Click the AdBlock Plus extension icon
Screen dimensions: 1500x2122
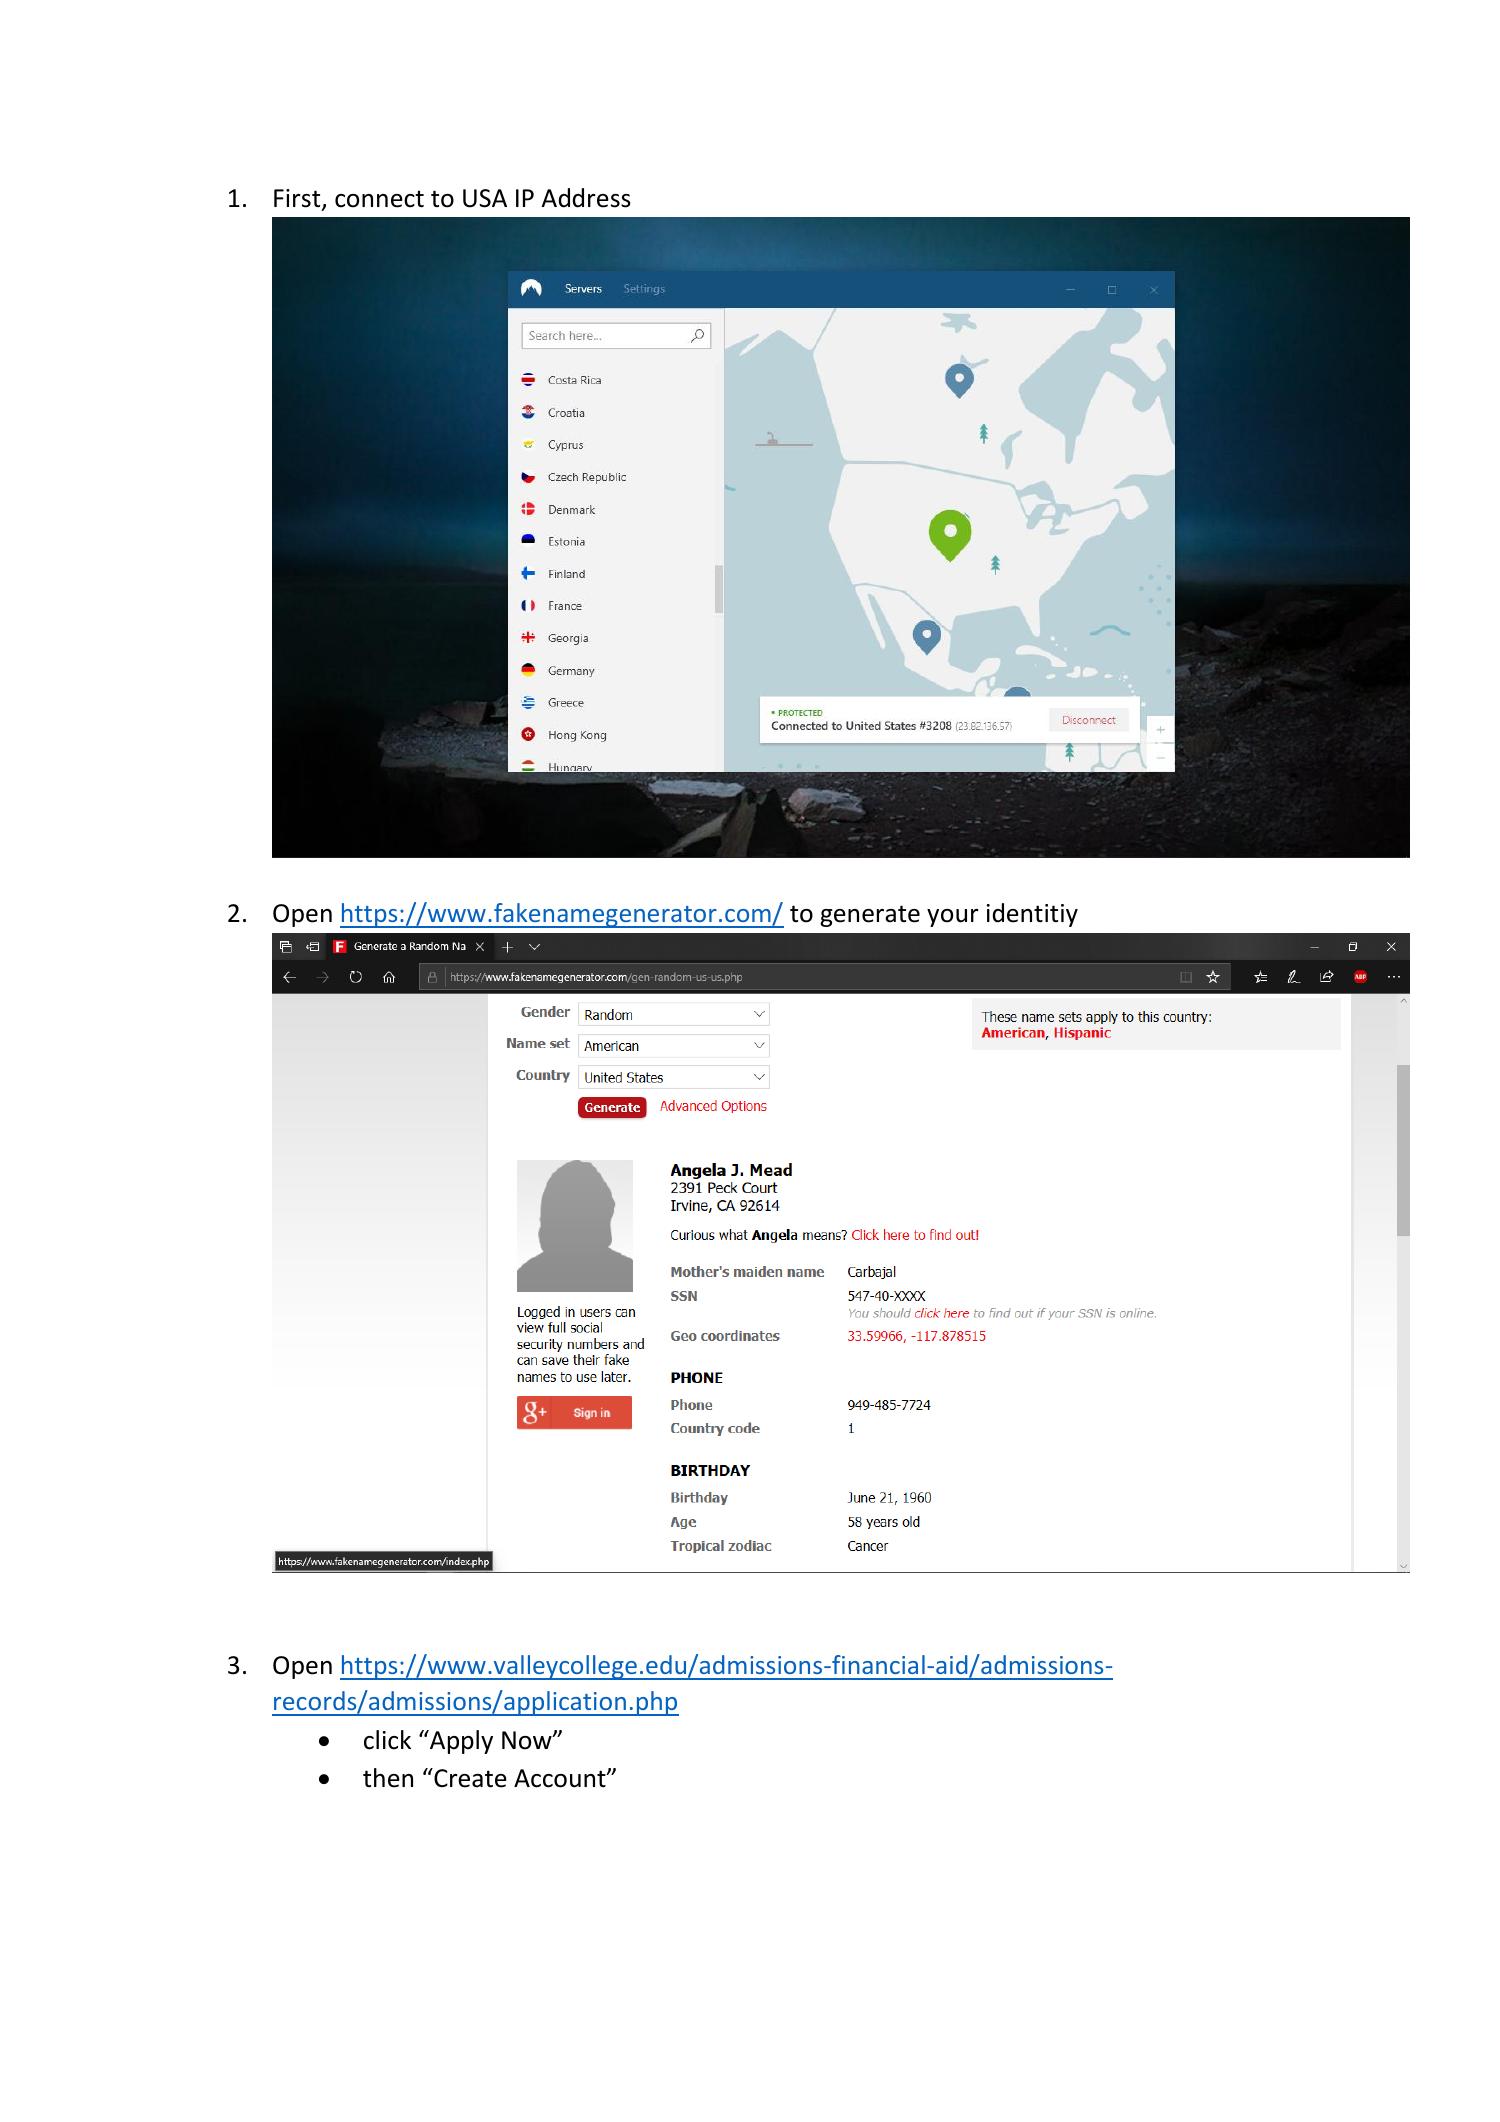[1360, 977]
